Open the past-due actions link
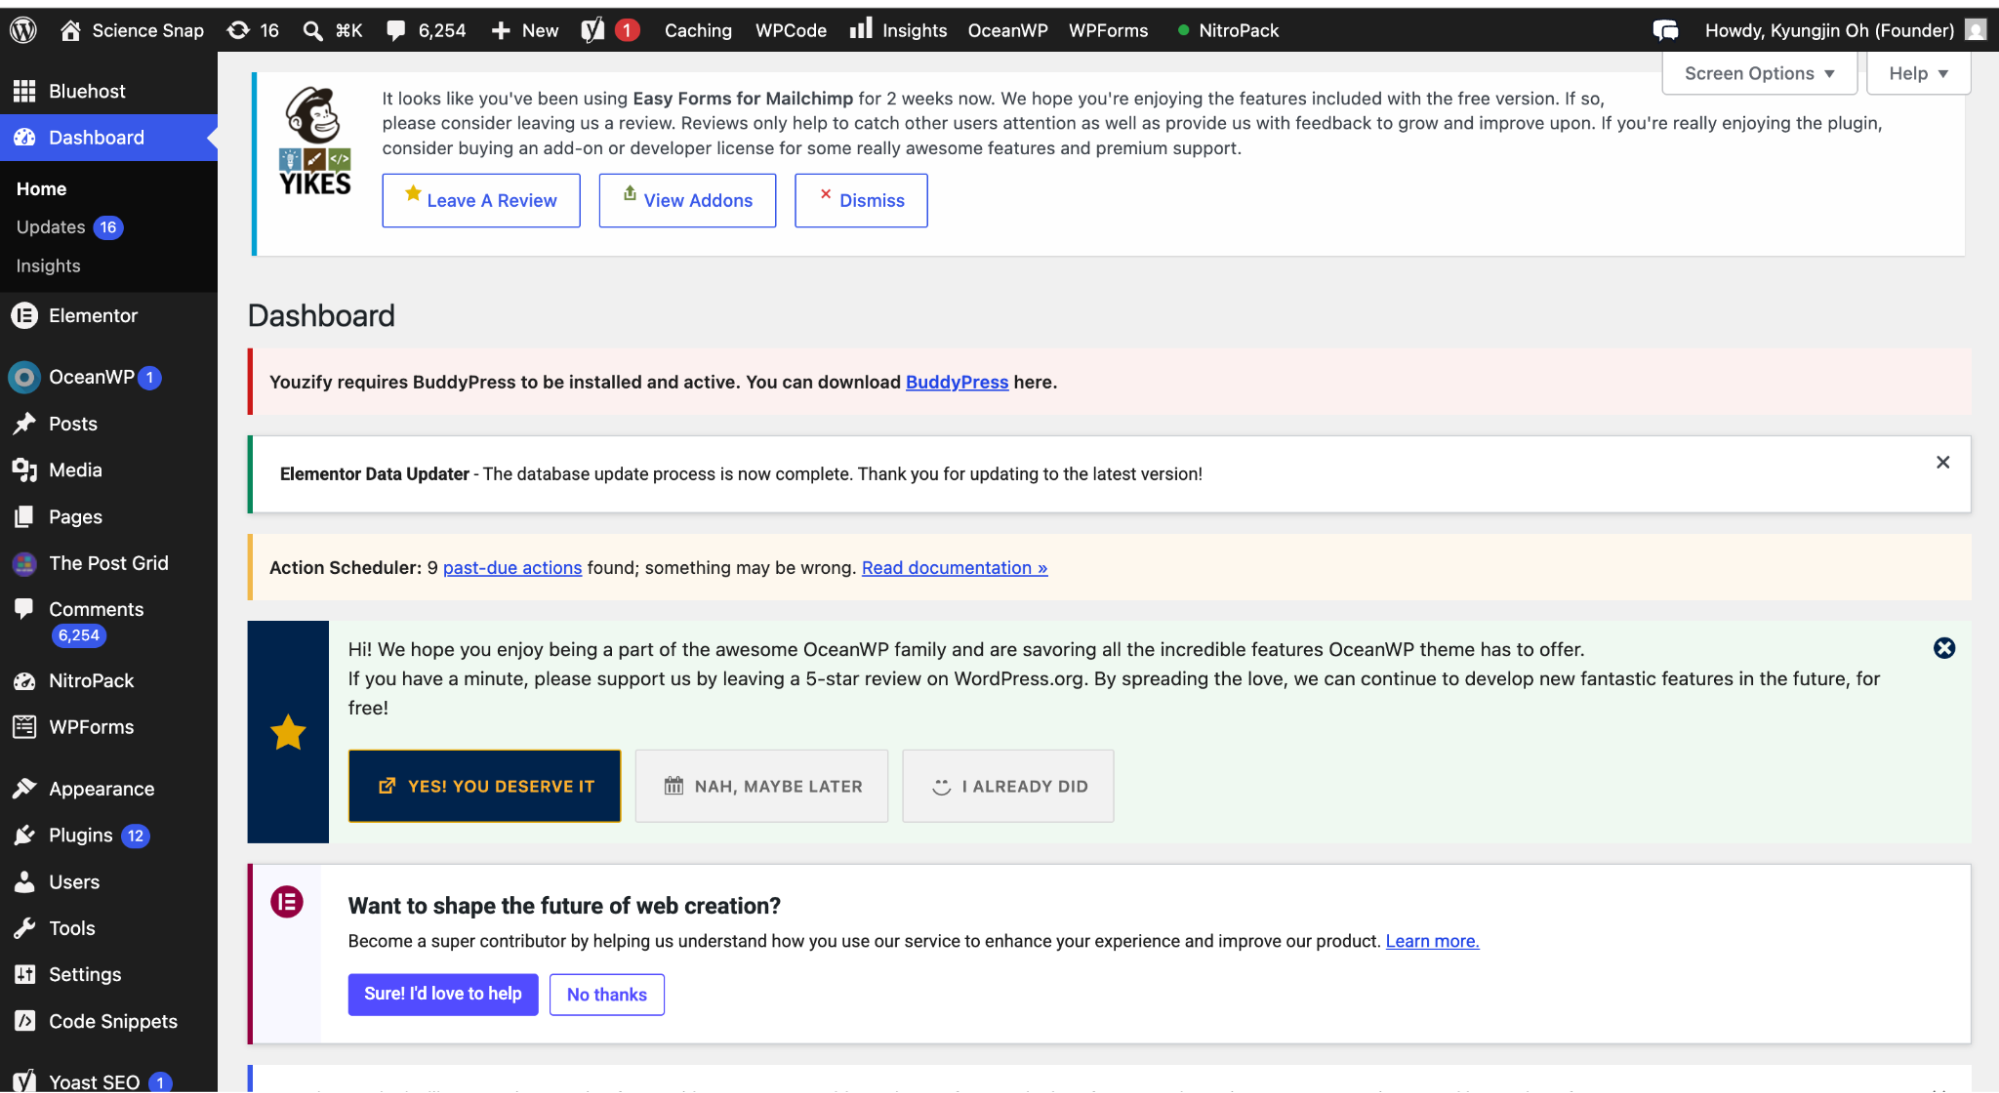 point(512,568)
